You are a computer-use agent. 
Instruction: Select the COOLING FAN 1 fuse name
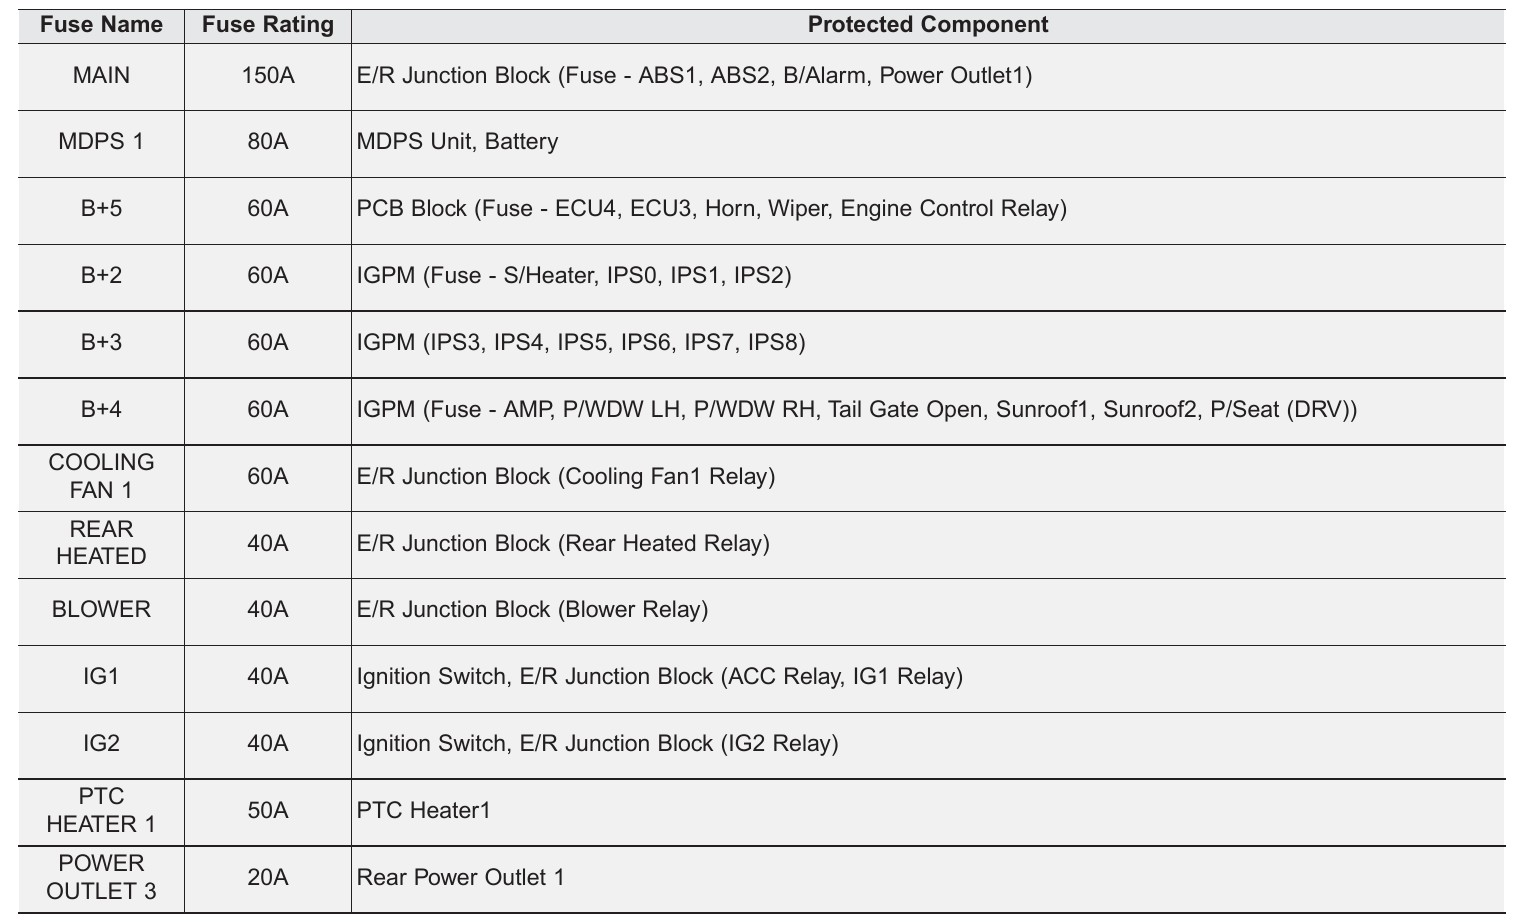pyautogui.click(x=101, y=476)
